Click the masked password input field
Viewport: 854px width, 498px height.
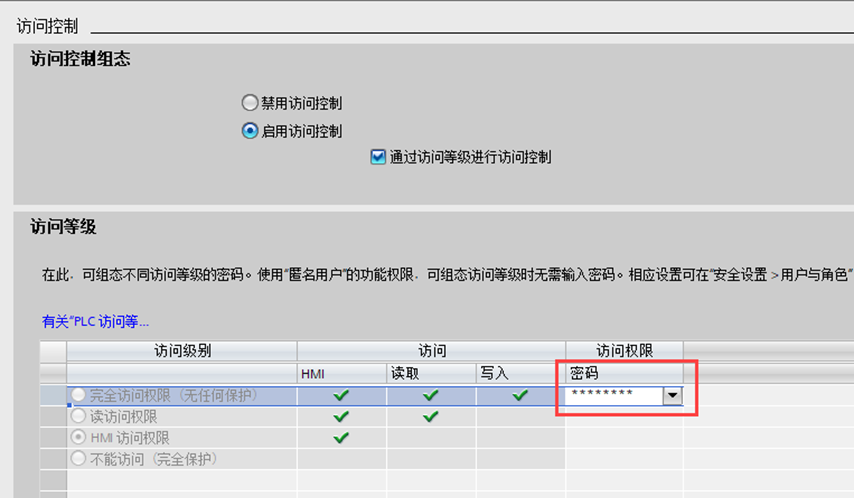pos(614,396)
